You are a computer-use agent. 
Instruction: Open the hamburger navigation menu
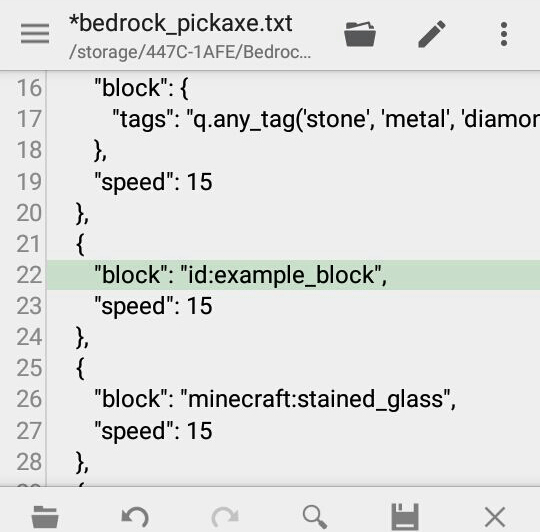(35, 33)
